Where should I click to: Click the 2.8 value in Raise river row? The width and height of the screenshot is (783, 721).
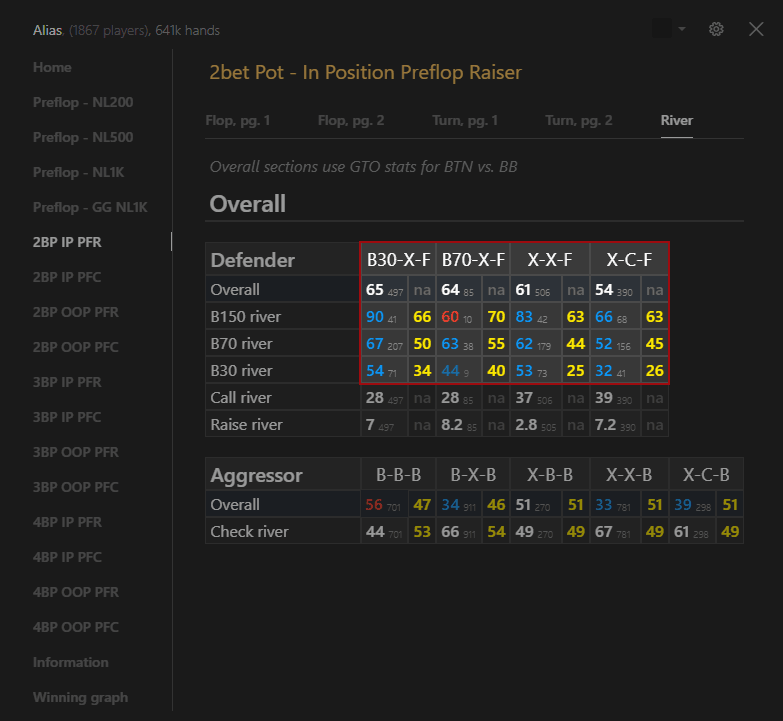(526, 424)
